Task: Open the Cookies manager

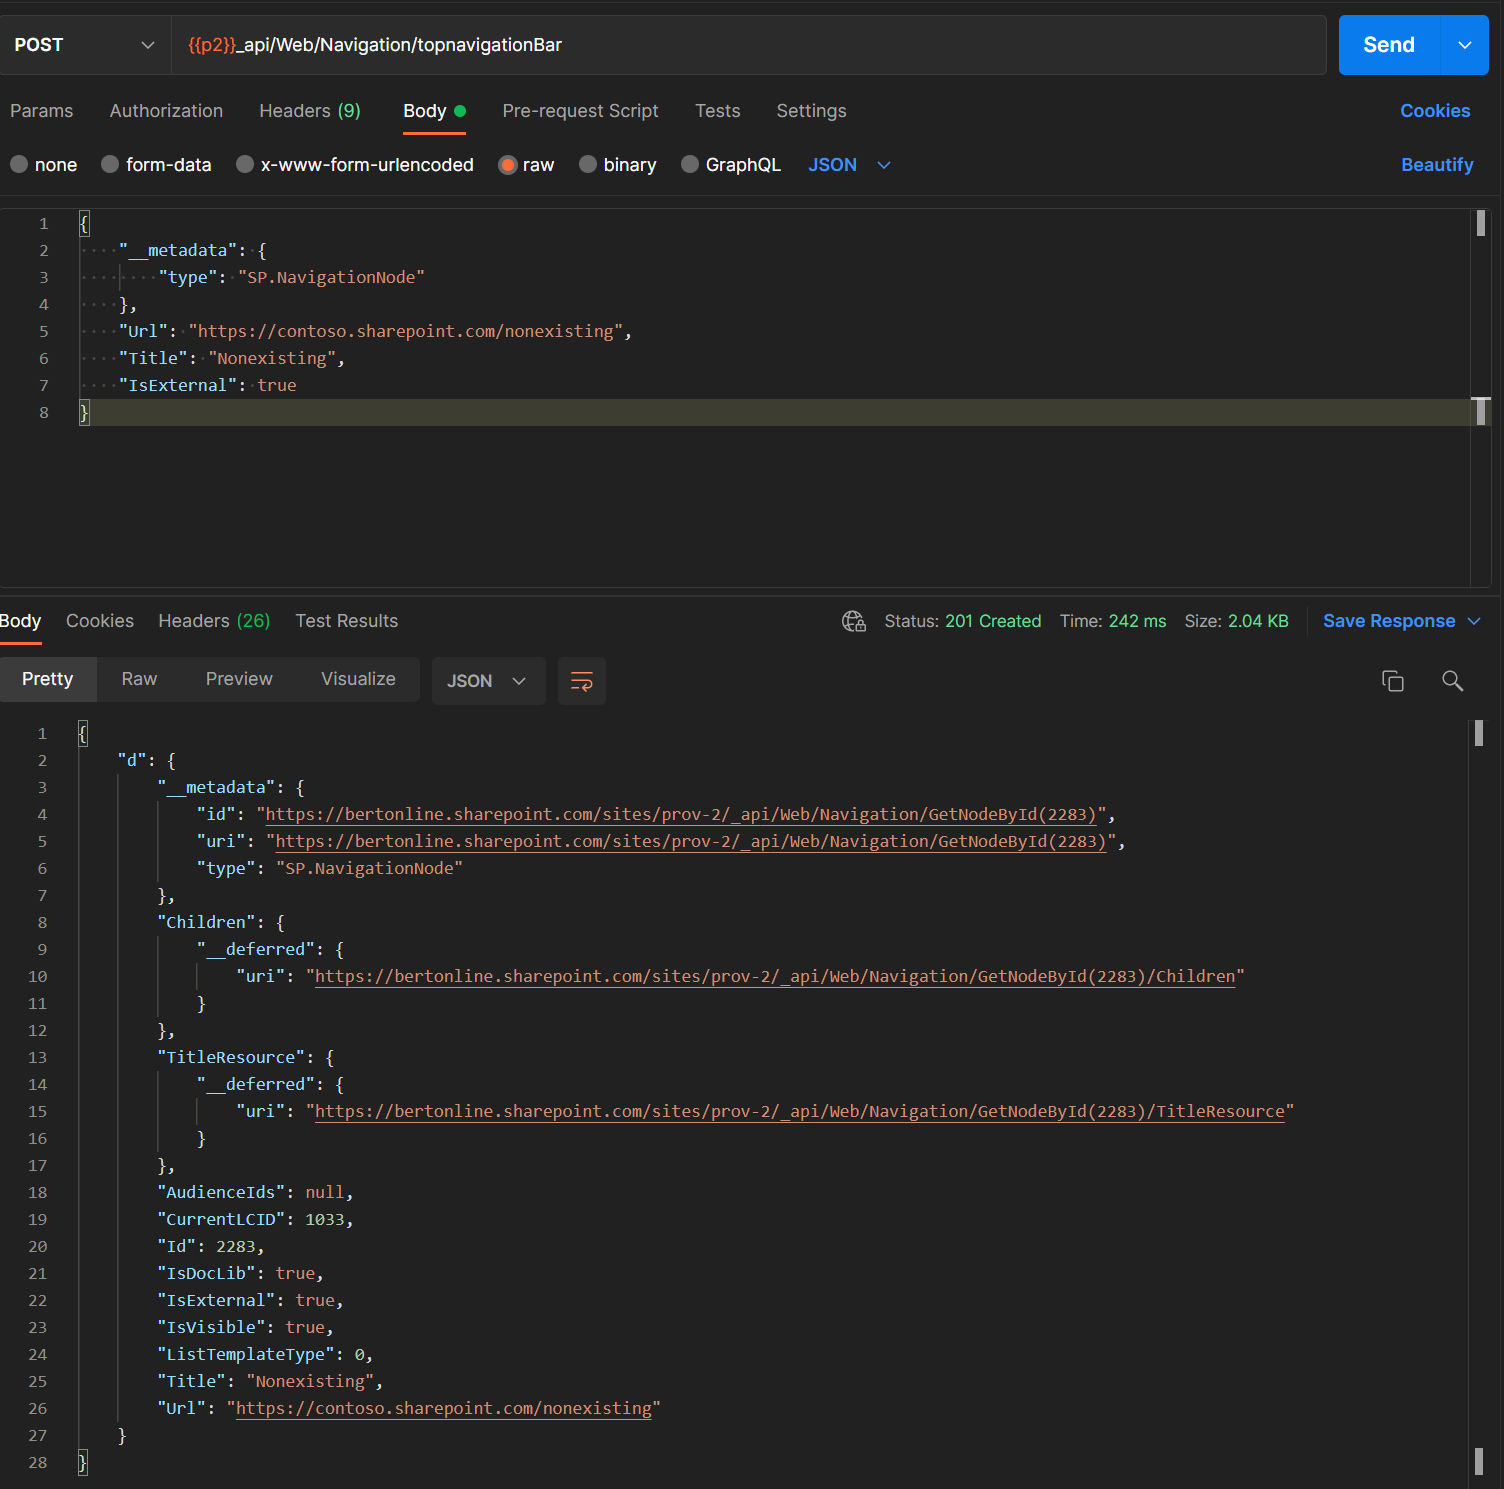Action: point(1435,111)
